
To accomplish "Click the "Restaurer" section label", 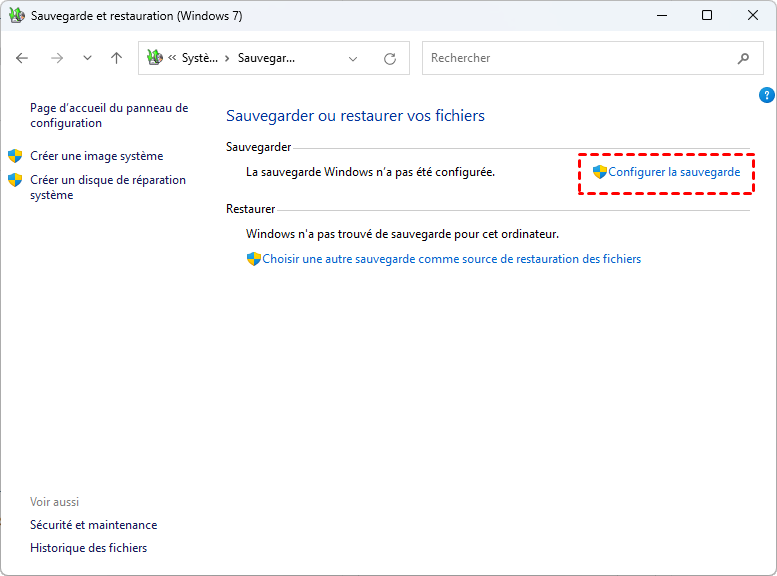I will (250, 209).
